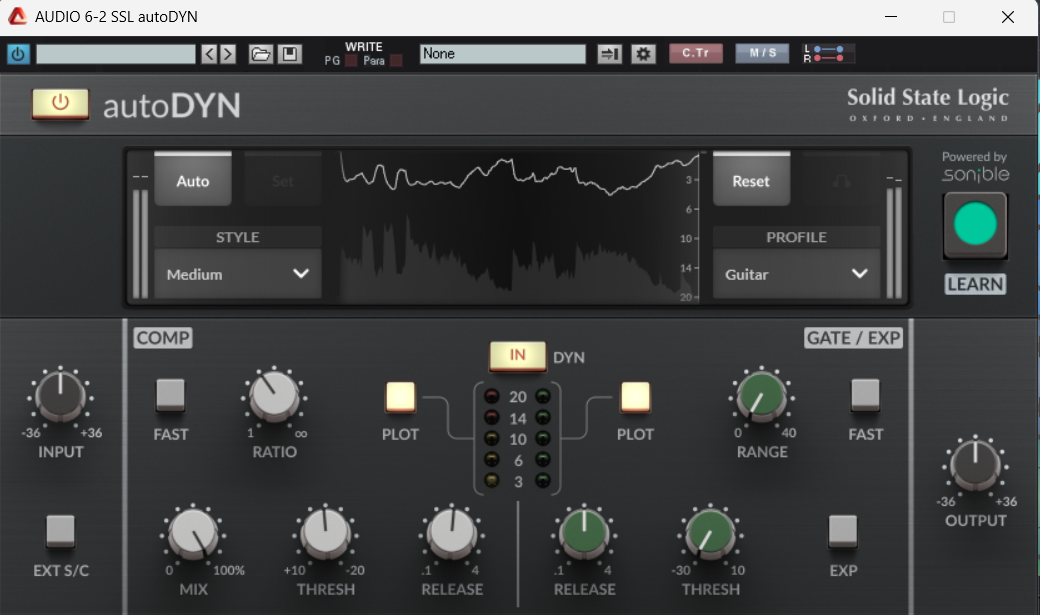The height and width of the screenshot is (615, 1040).
Task: Click the save preset floppy disk icon
Action: point(290,54)
